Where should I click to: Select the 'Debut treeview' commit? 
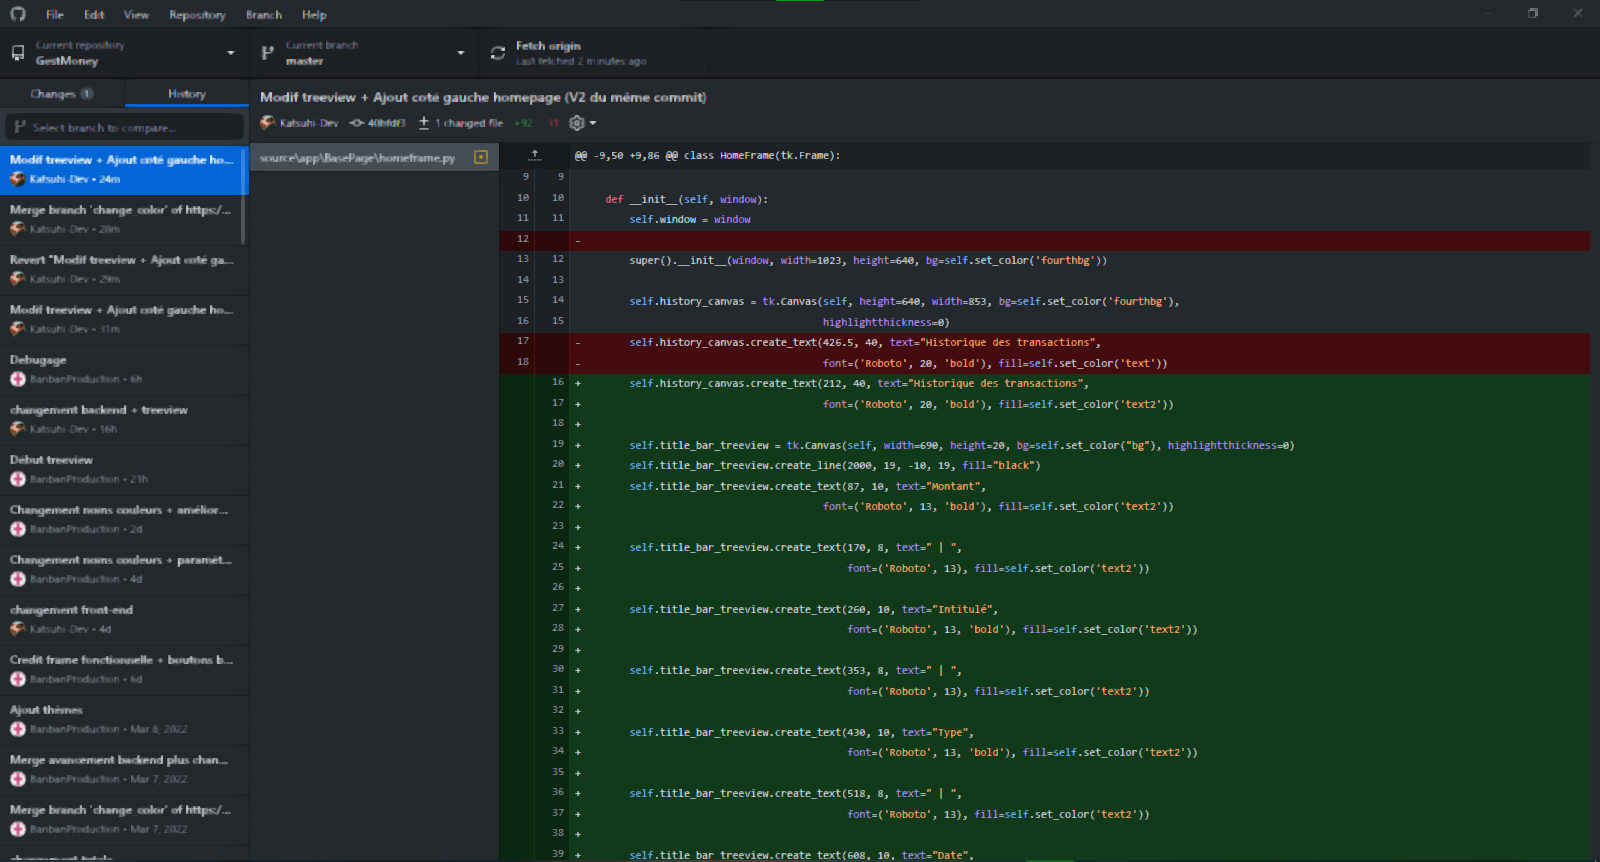tap(124, 470)
